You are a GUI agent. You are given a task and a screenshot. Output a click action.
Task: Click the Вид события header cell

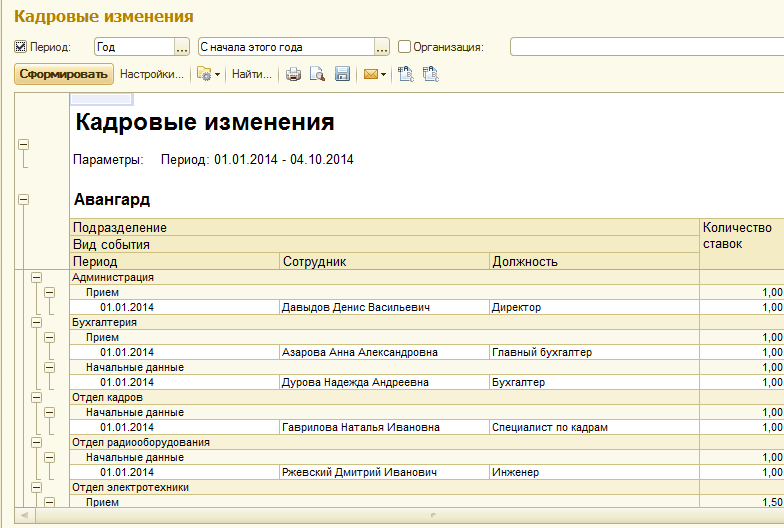click(384, 244)
